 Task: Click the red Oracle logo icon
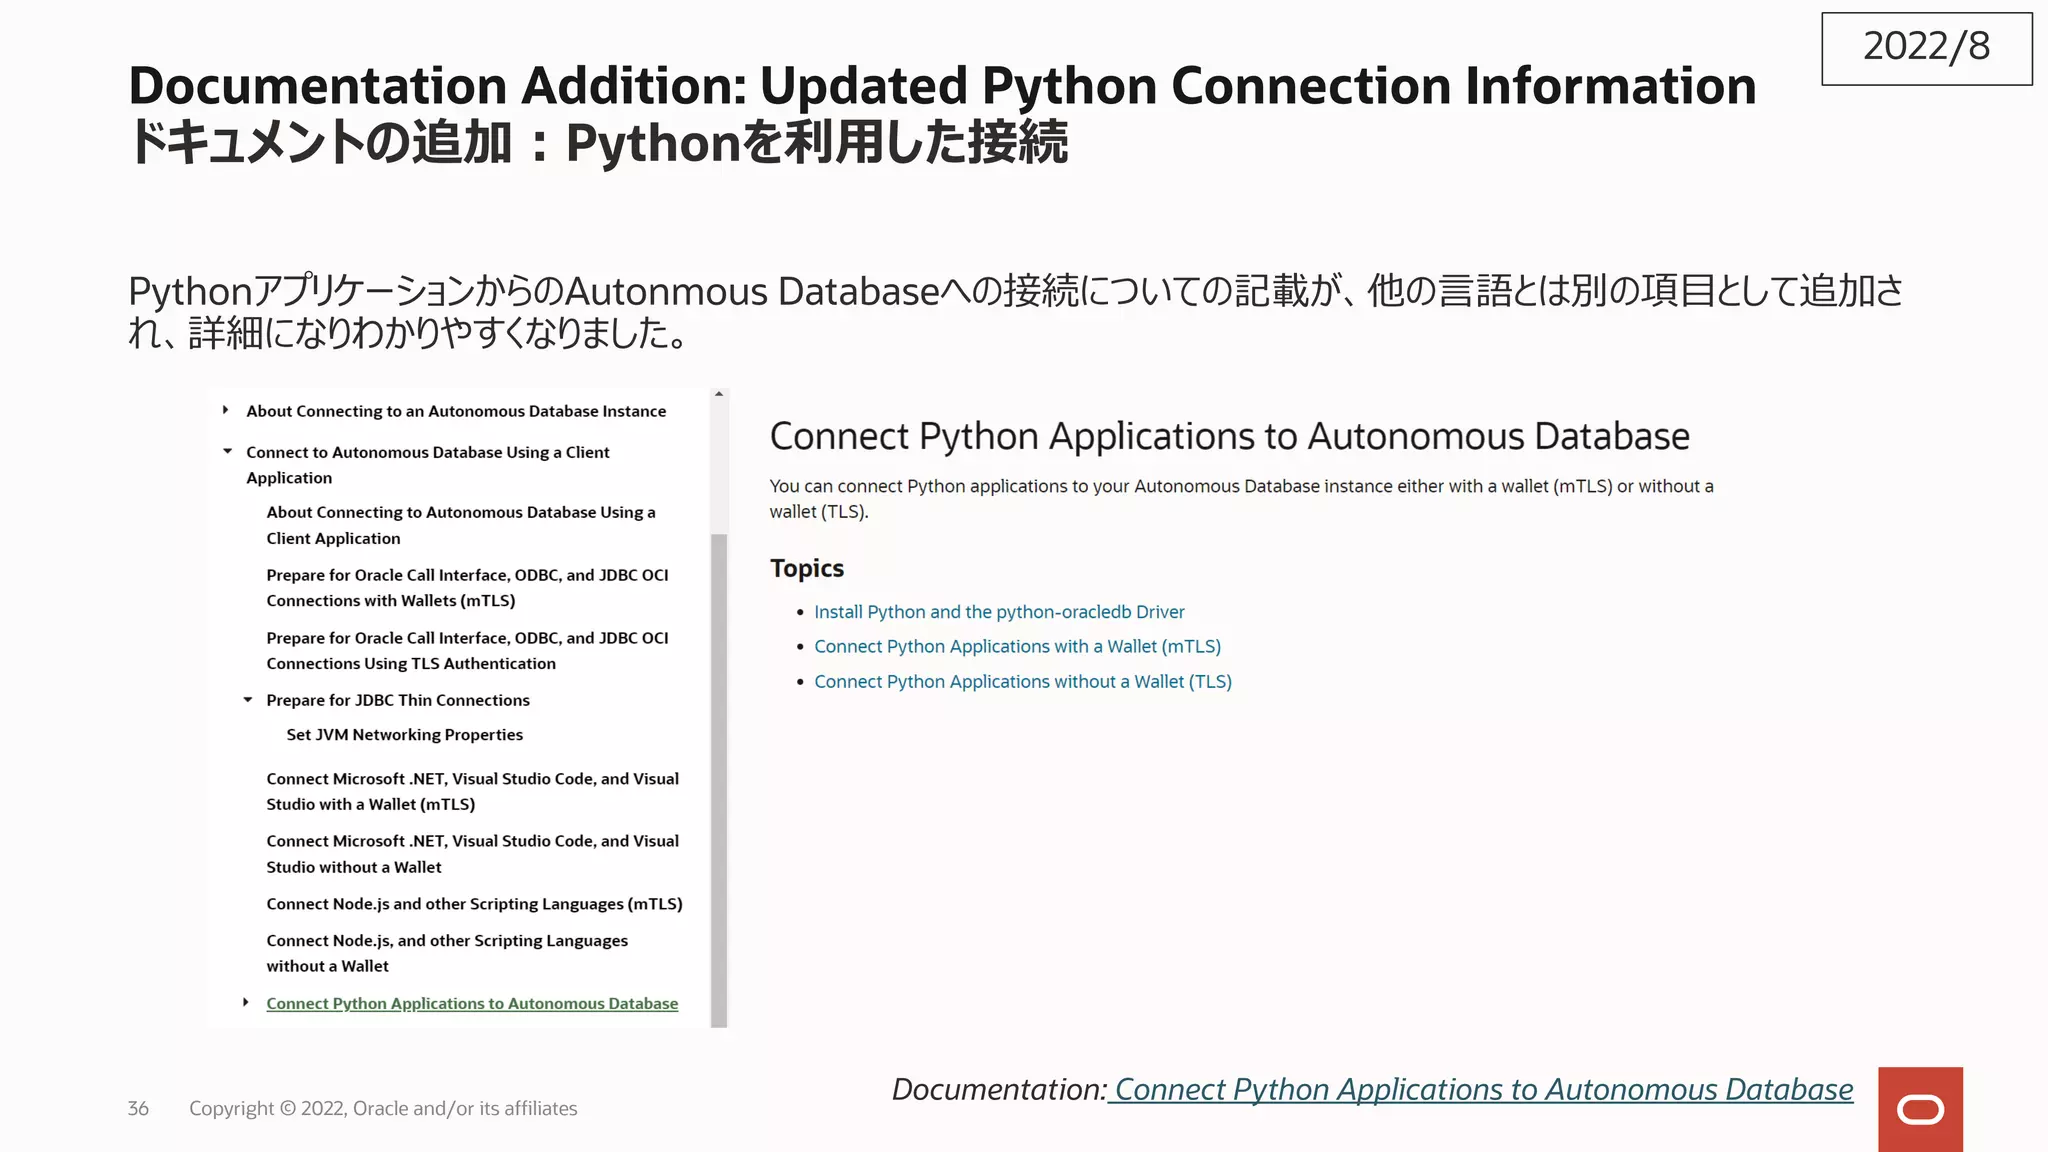point(1920,1109)
